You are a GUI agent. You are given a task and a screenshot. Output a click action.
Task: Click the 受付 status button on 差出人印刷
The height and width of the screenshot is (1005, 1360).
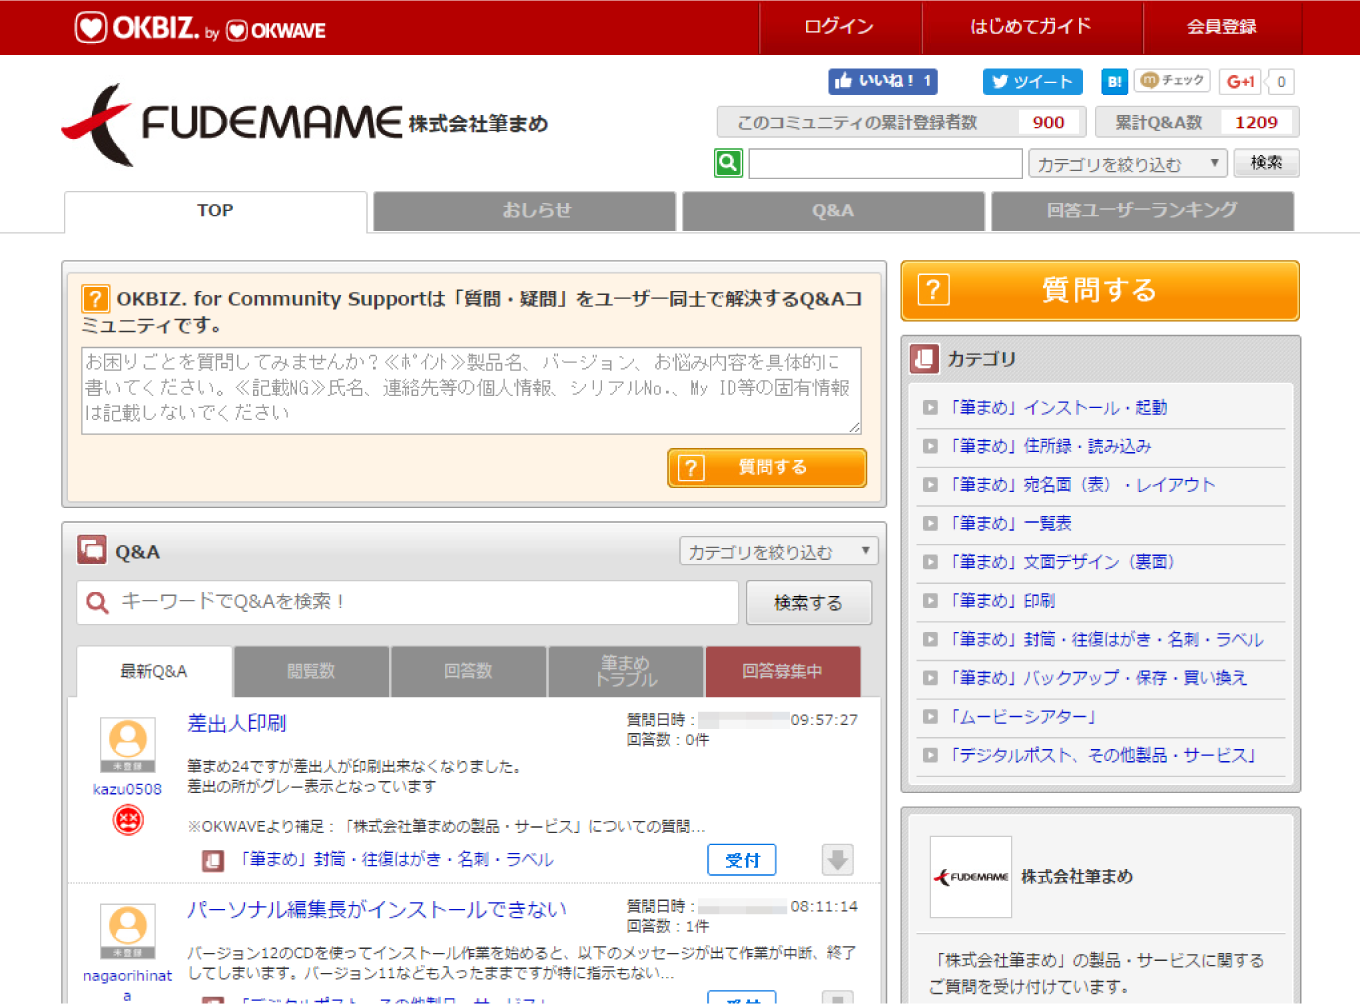click(742, 860)
